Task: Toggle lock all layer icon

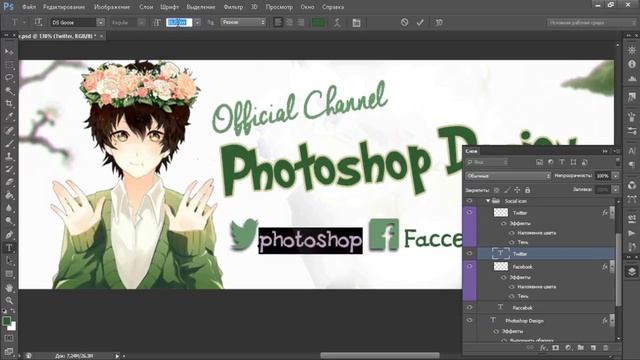Action: (527, 190)
